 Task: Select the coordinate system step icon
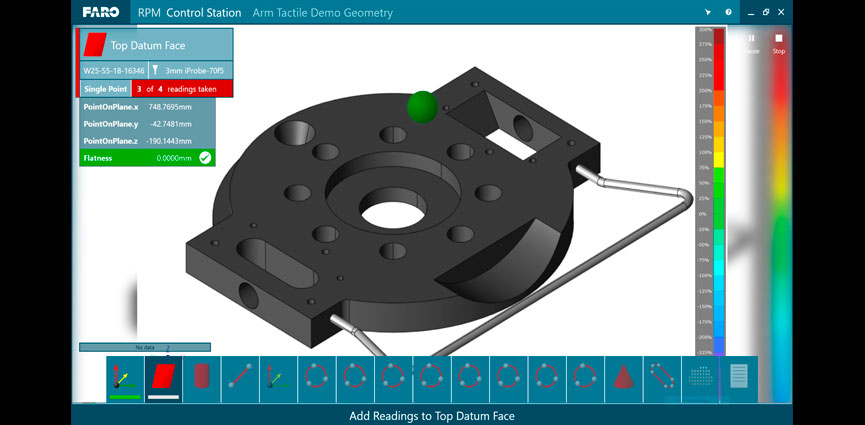[124, 378]
